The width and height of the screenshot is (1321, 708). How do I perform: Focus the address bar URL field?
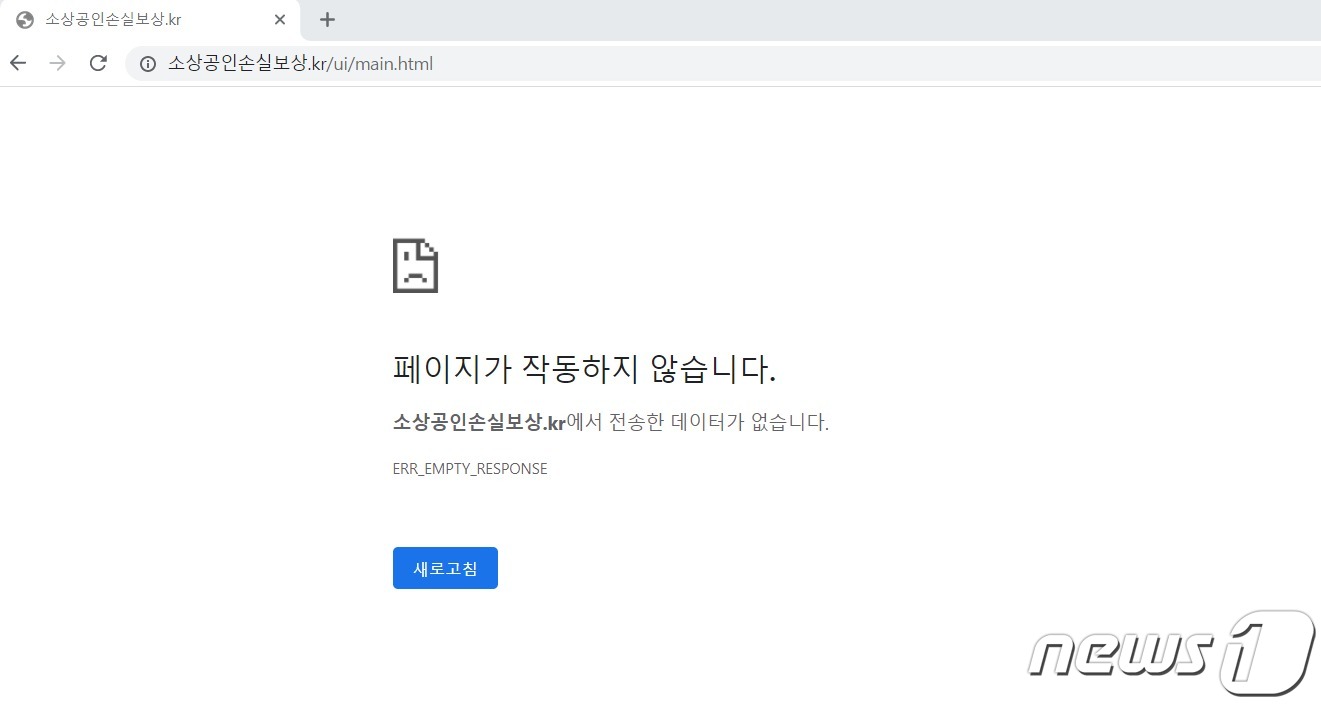(800, 64)
